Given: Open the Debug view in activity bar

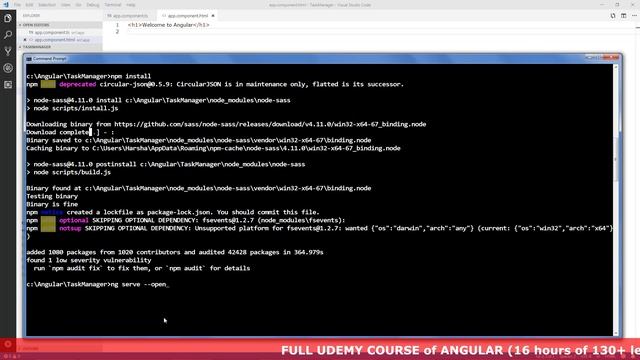Looking at the screenshot, I should pyautogui.click(x=8, y=68).
